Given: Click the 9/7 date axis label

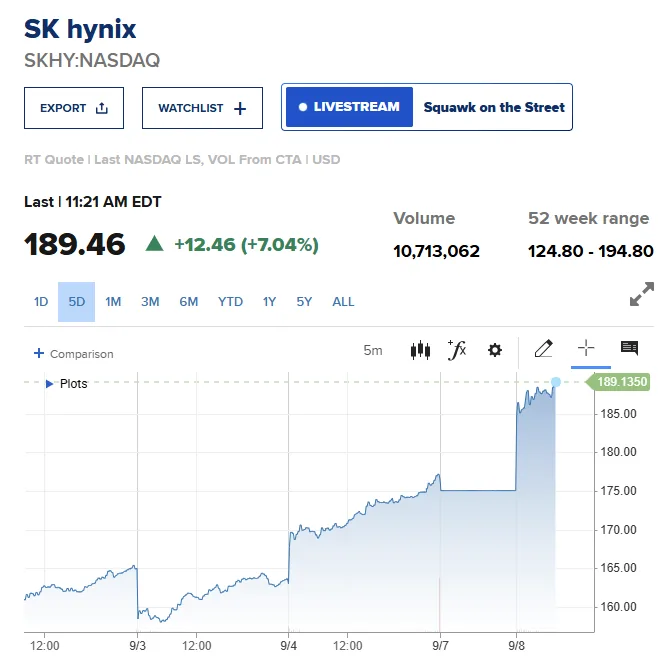Looking at the screenshot, I should click(440, 646).
